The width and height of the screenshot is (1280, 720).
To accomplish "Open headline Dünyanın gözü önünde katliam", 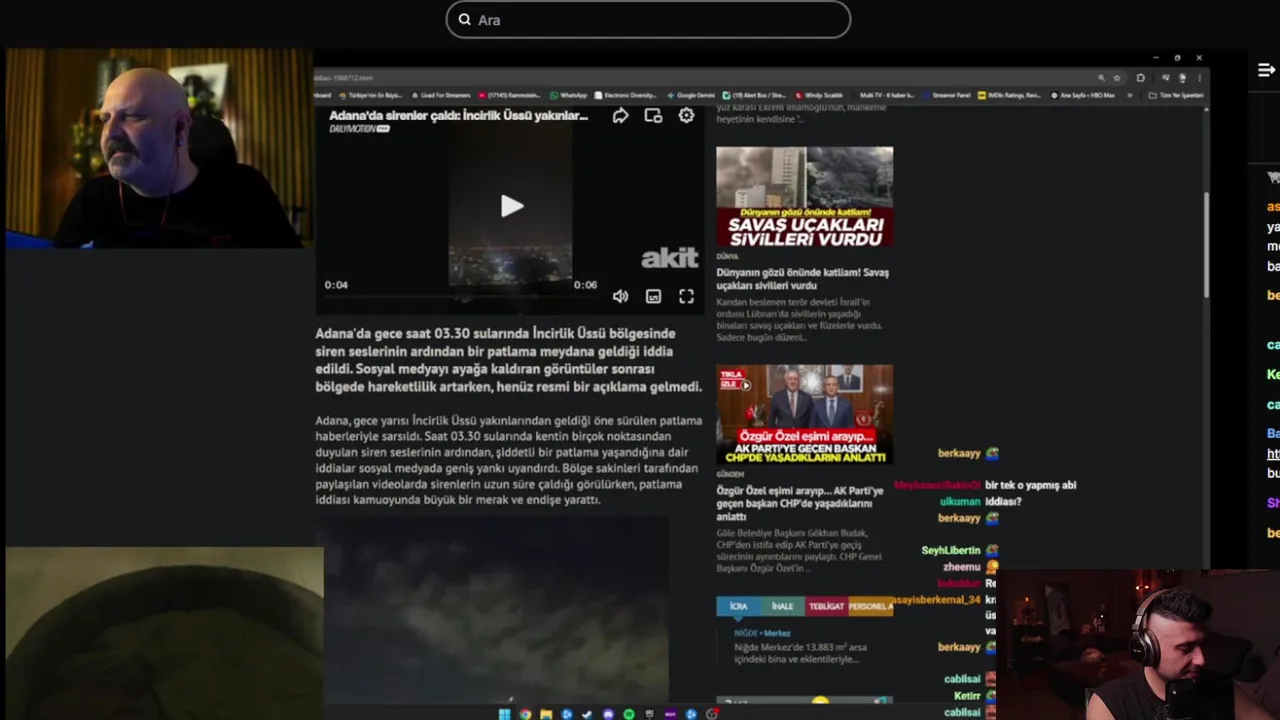I will 802,279.
